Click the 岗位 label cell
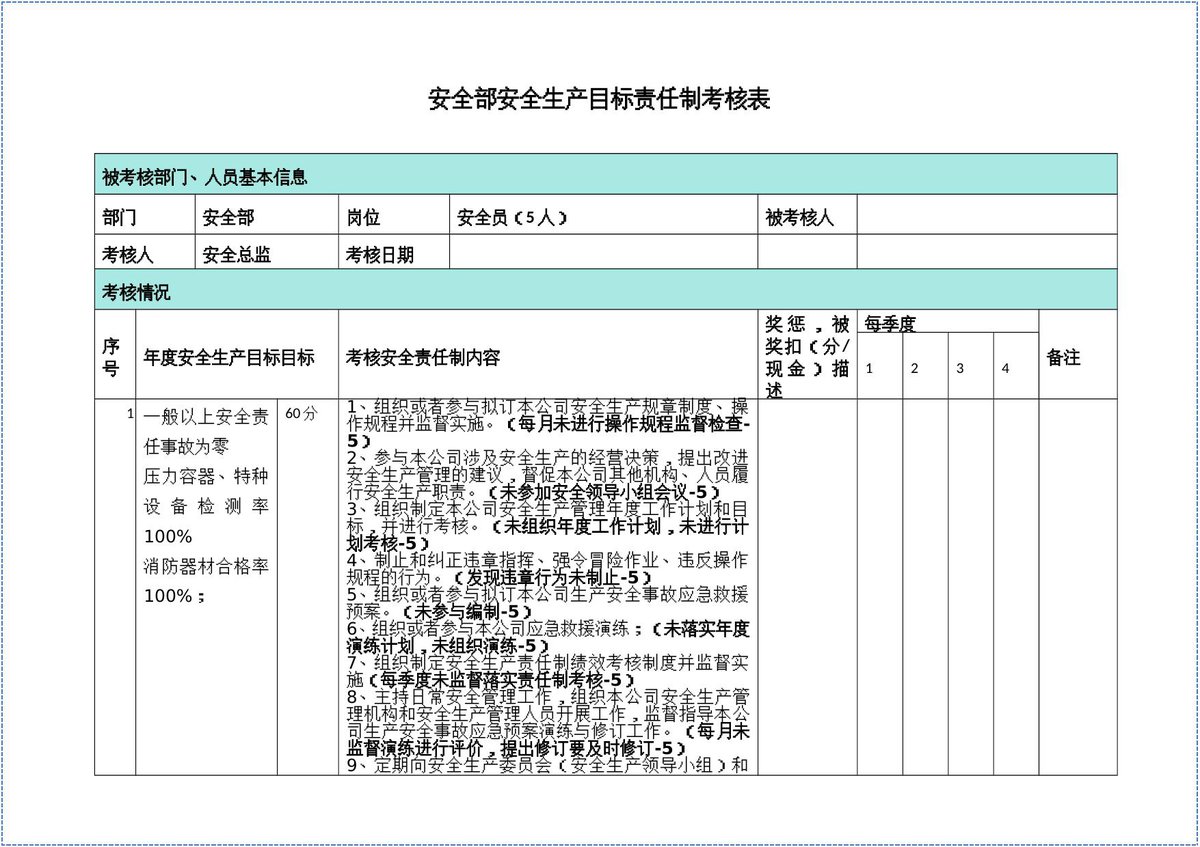Image resolution: width=1200 pixels, height=847 pixels. pos(394,215)
